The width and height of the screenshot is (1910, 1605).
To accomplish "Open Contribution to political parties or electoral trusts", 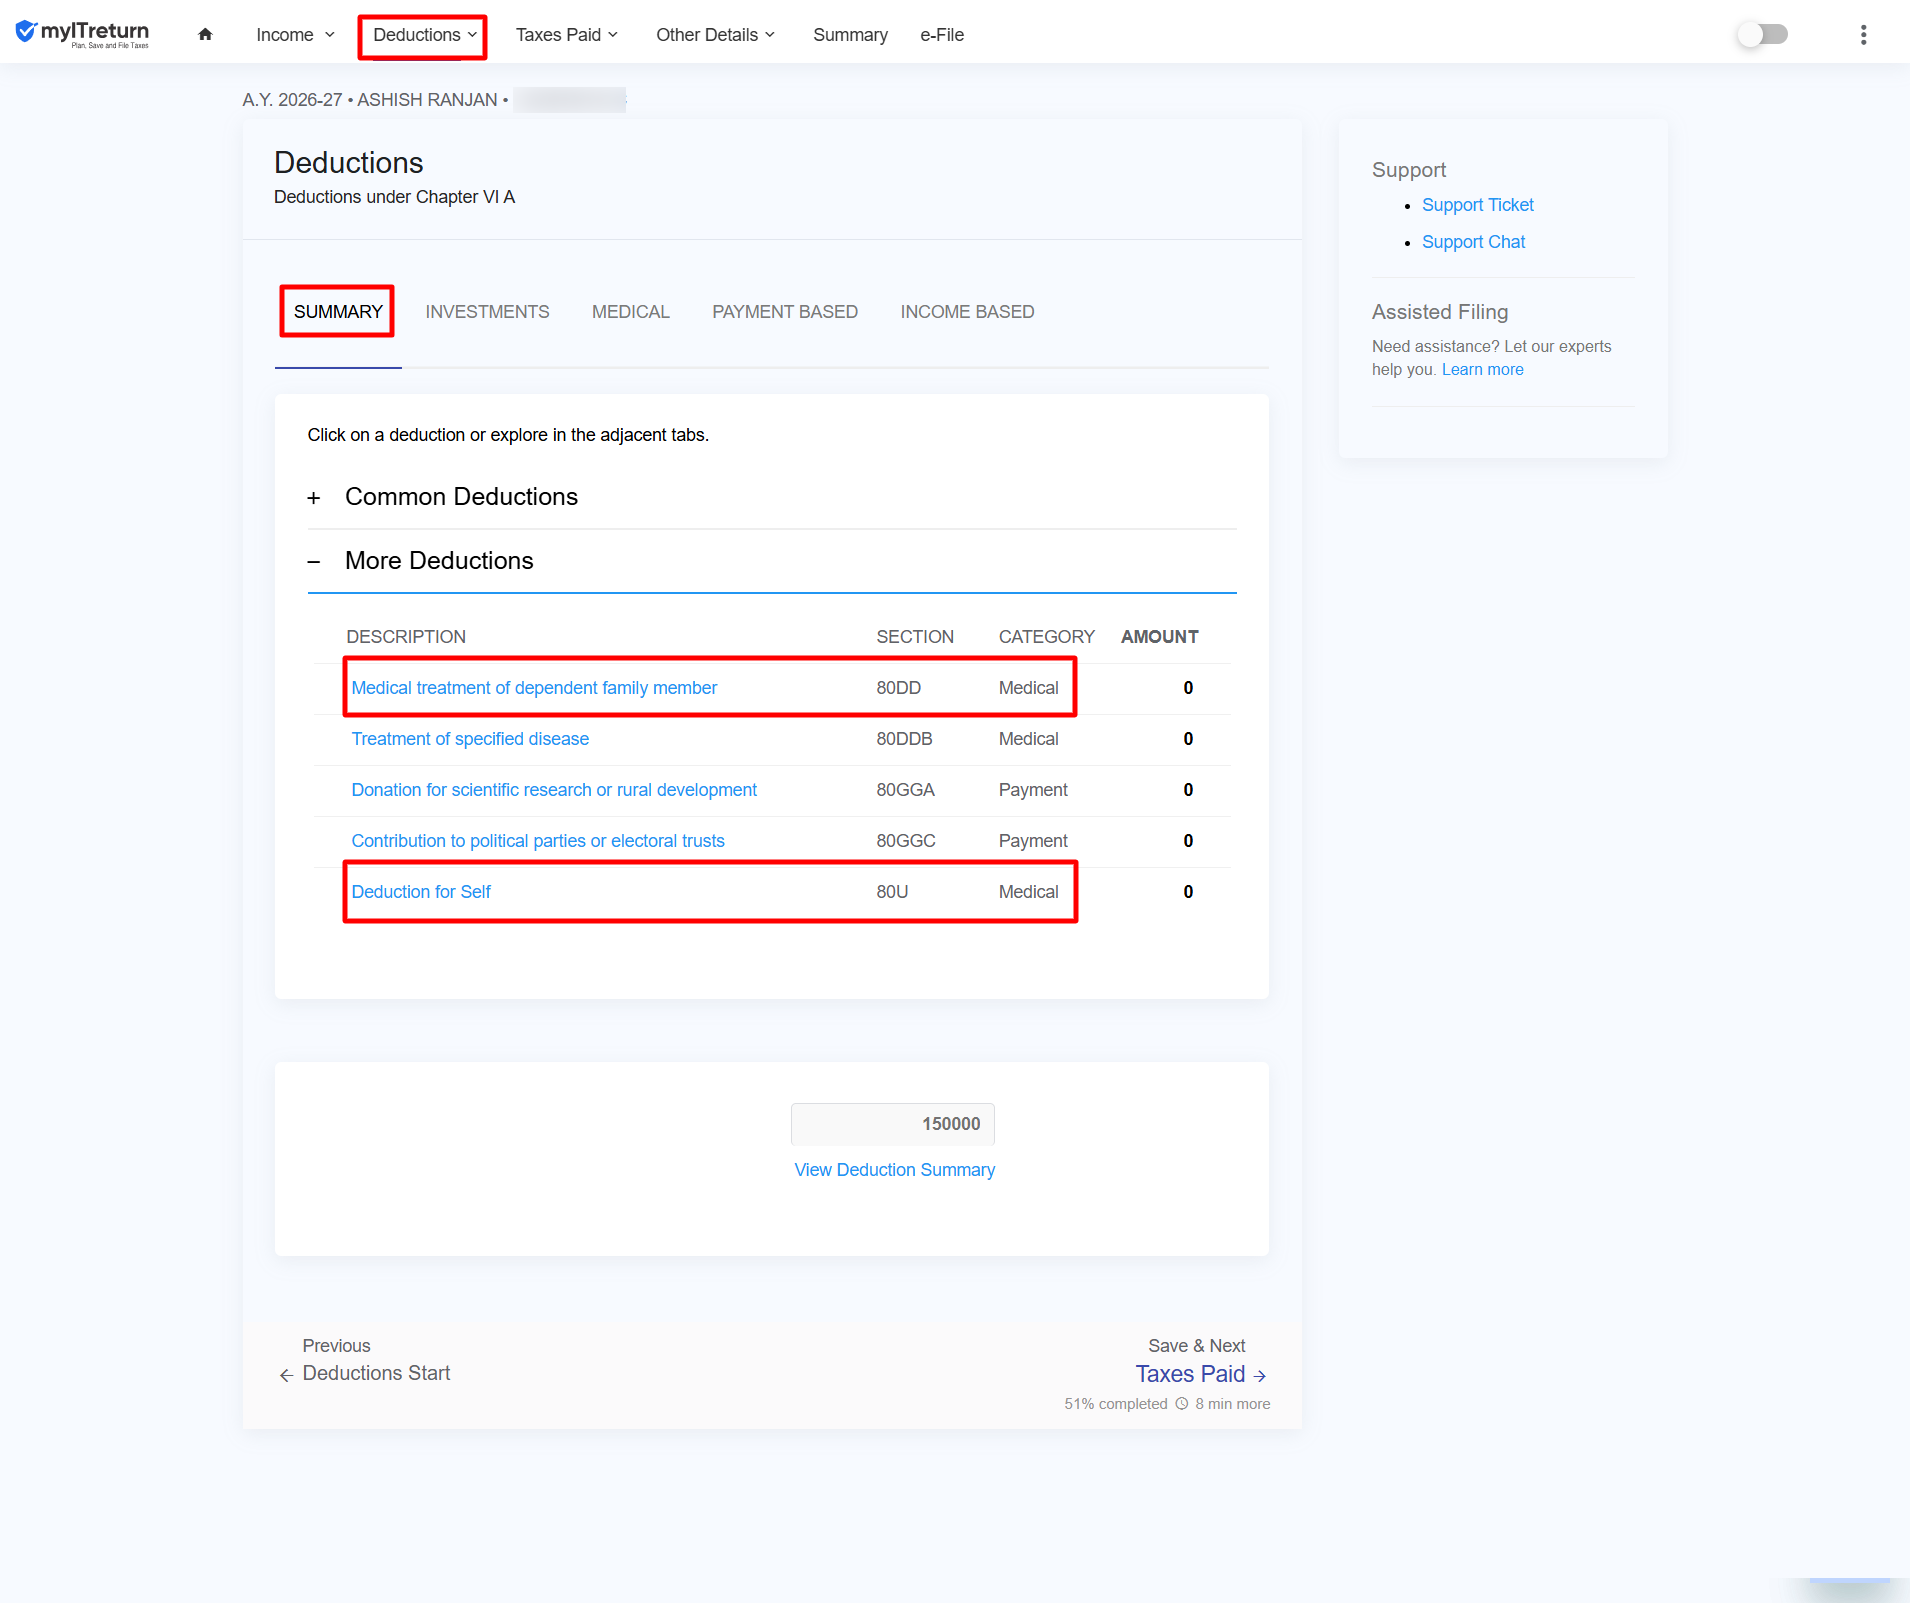I will (x=538, y=841).
